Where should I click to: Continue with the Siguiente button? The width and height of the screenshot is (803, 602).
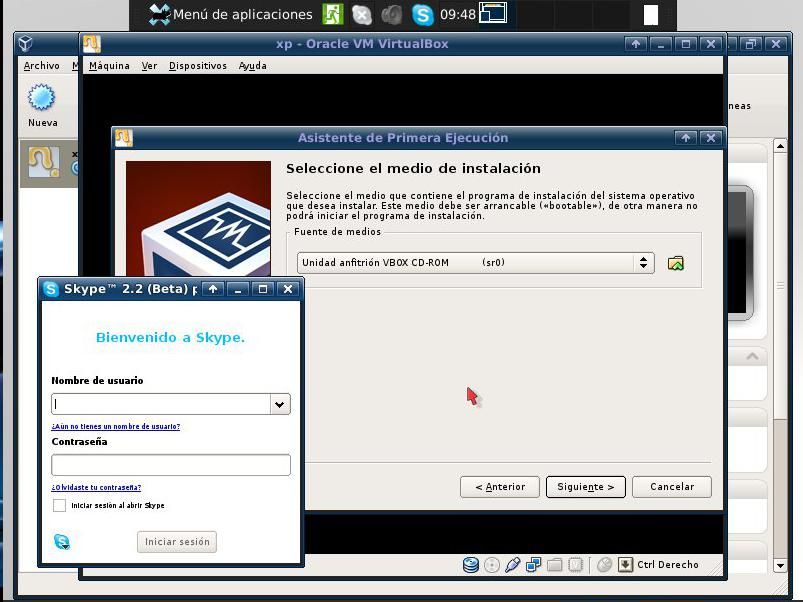tap(585, 487)
